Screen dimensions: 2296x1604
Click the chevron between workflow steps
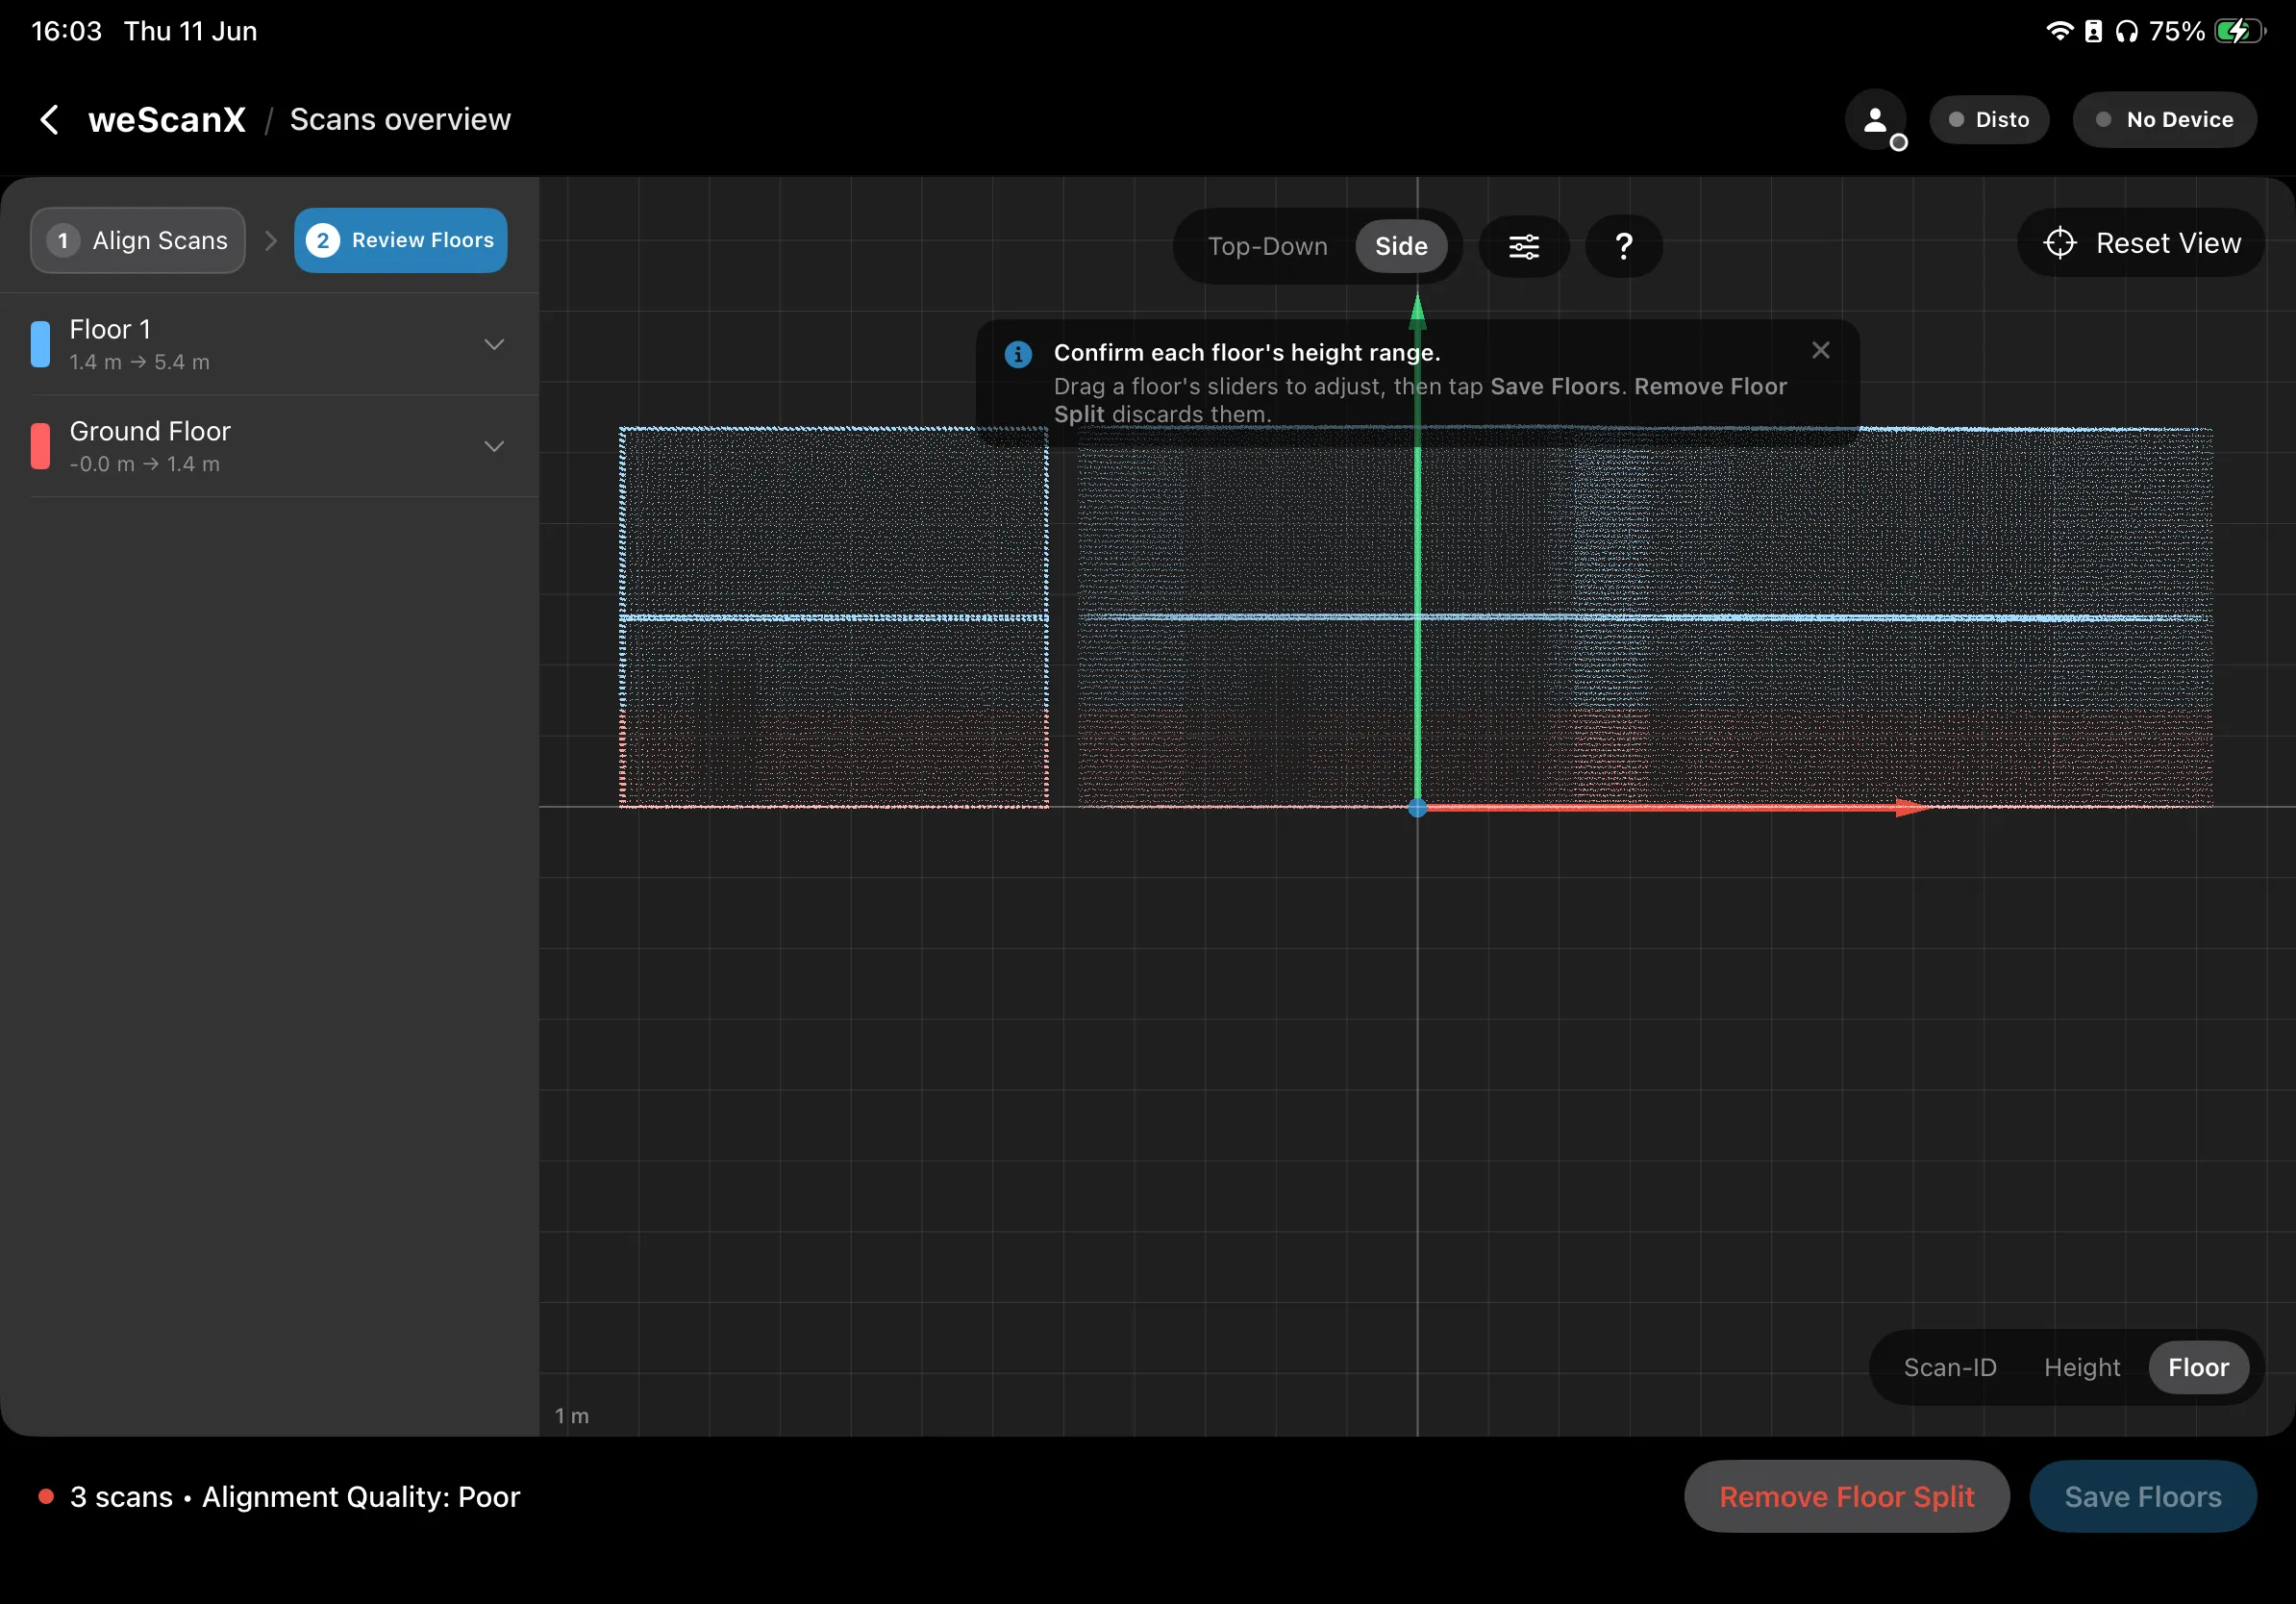[270, 241]
